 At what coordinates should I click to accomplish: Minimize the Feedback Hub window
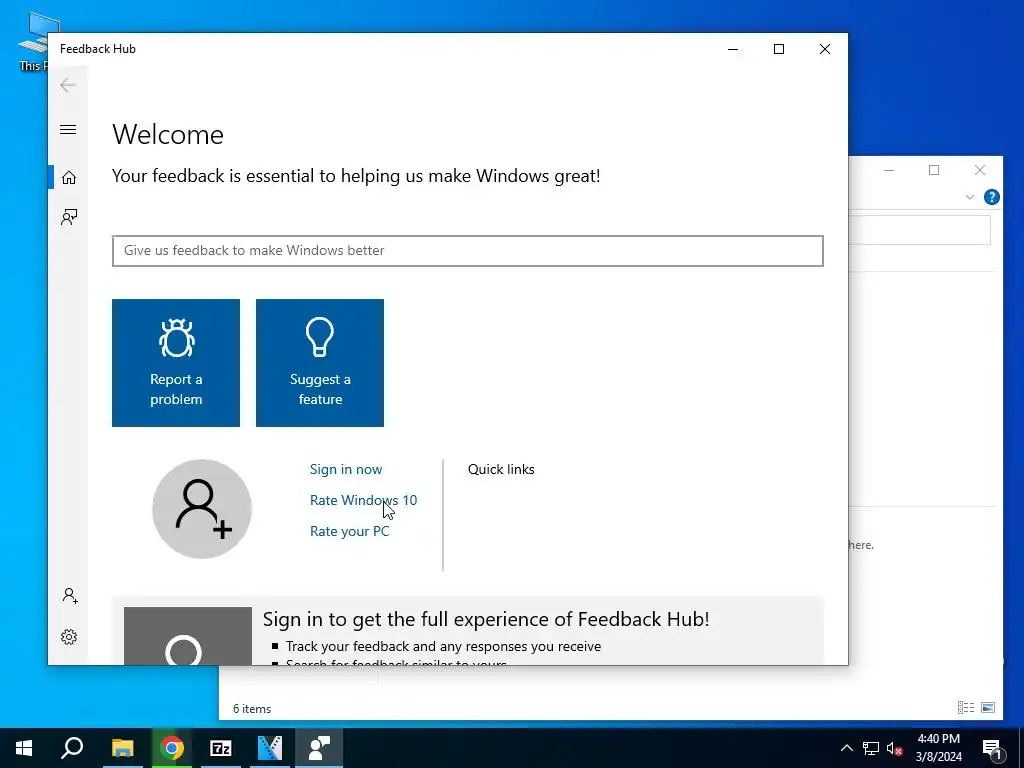pos(733,49)
